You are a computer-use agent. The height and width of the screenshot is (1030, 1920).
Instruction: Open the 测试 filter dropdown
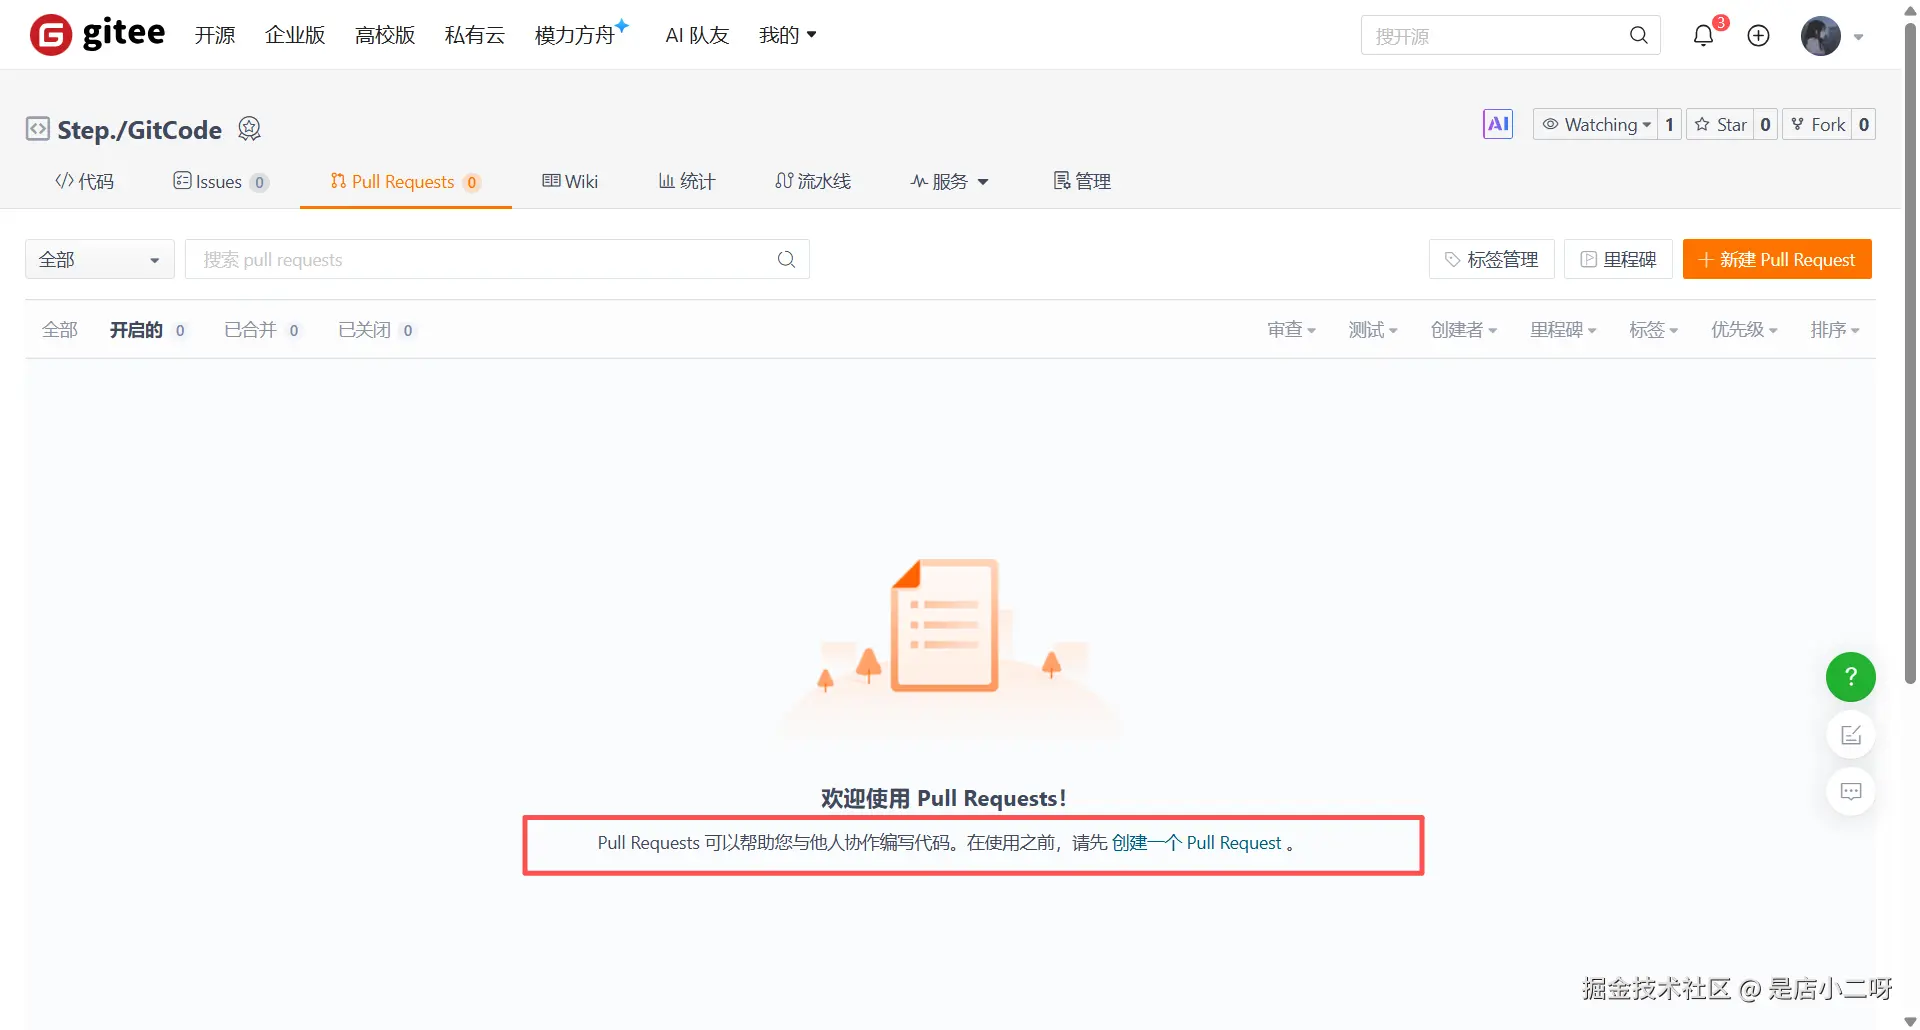pos(1373,330)
